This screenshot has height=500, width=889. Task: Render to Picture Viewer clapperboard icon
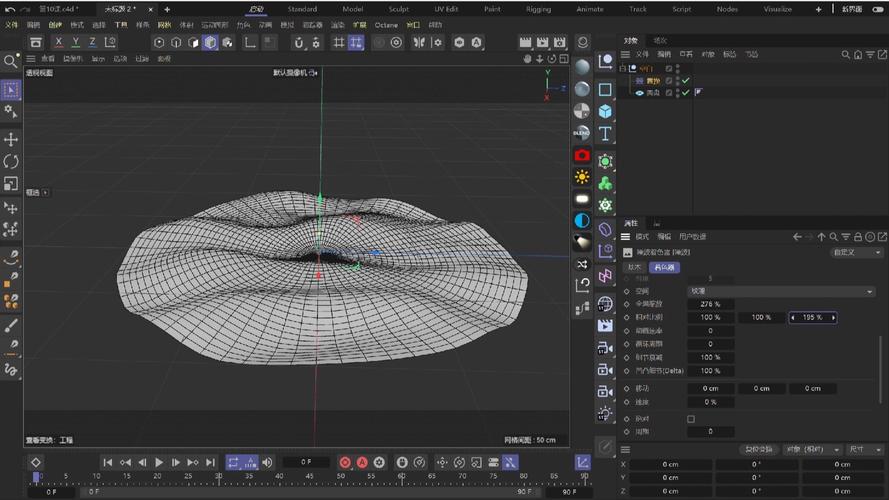pos(543,43)
